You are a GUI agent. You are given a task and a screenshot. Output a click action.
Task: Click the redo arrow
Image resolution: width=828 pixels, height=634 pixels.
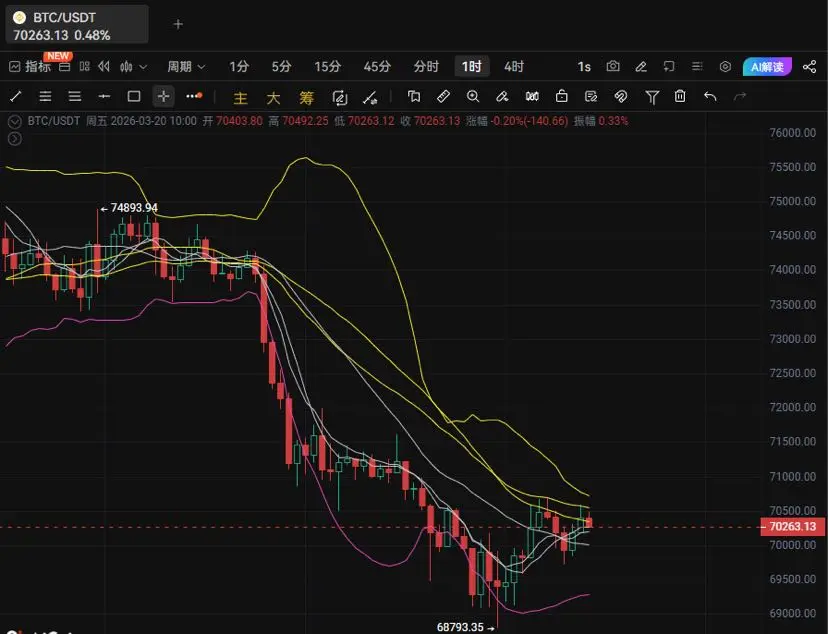740,96
